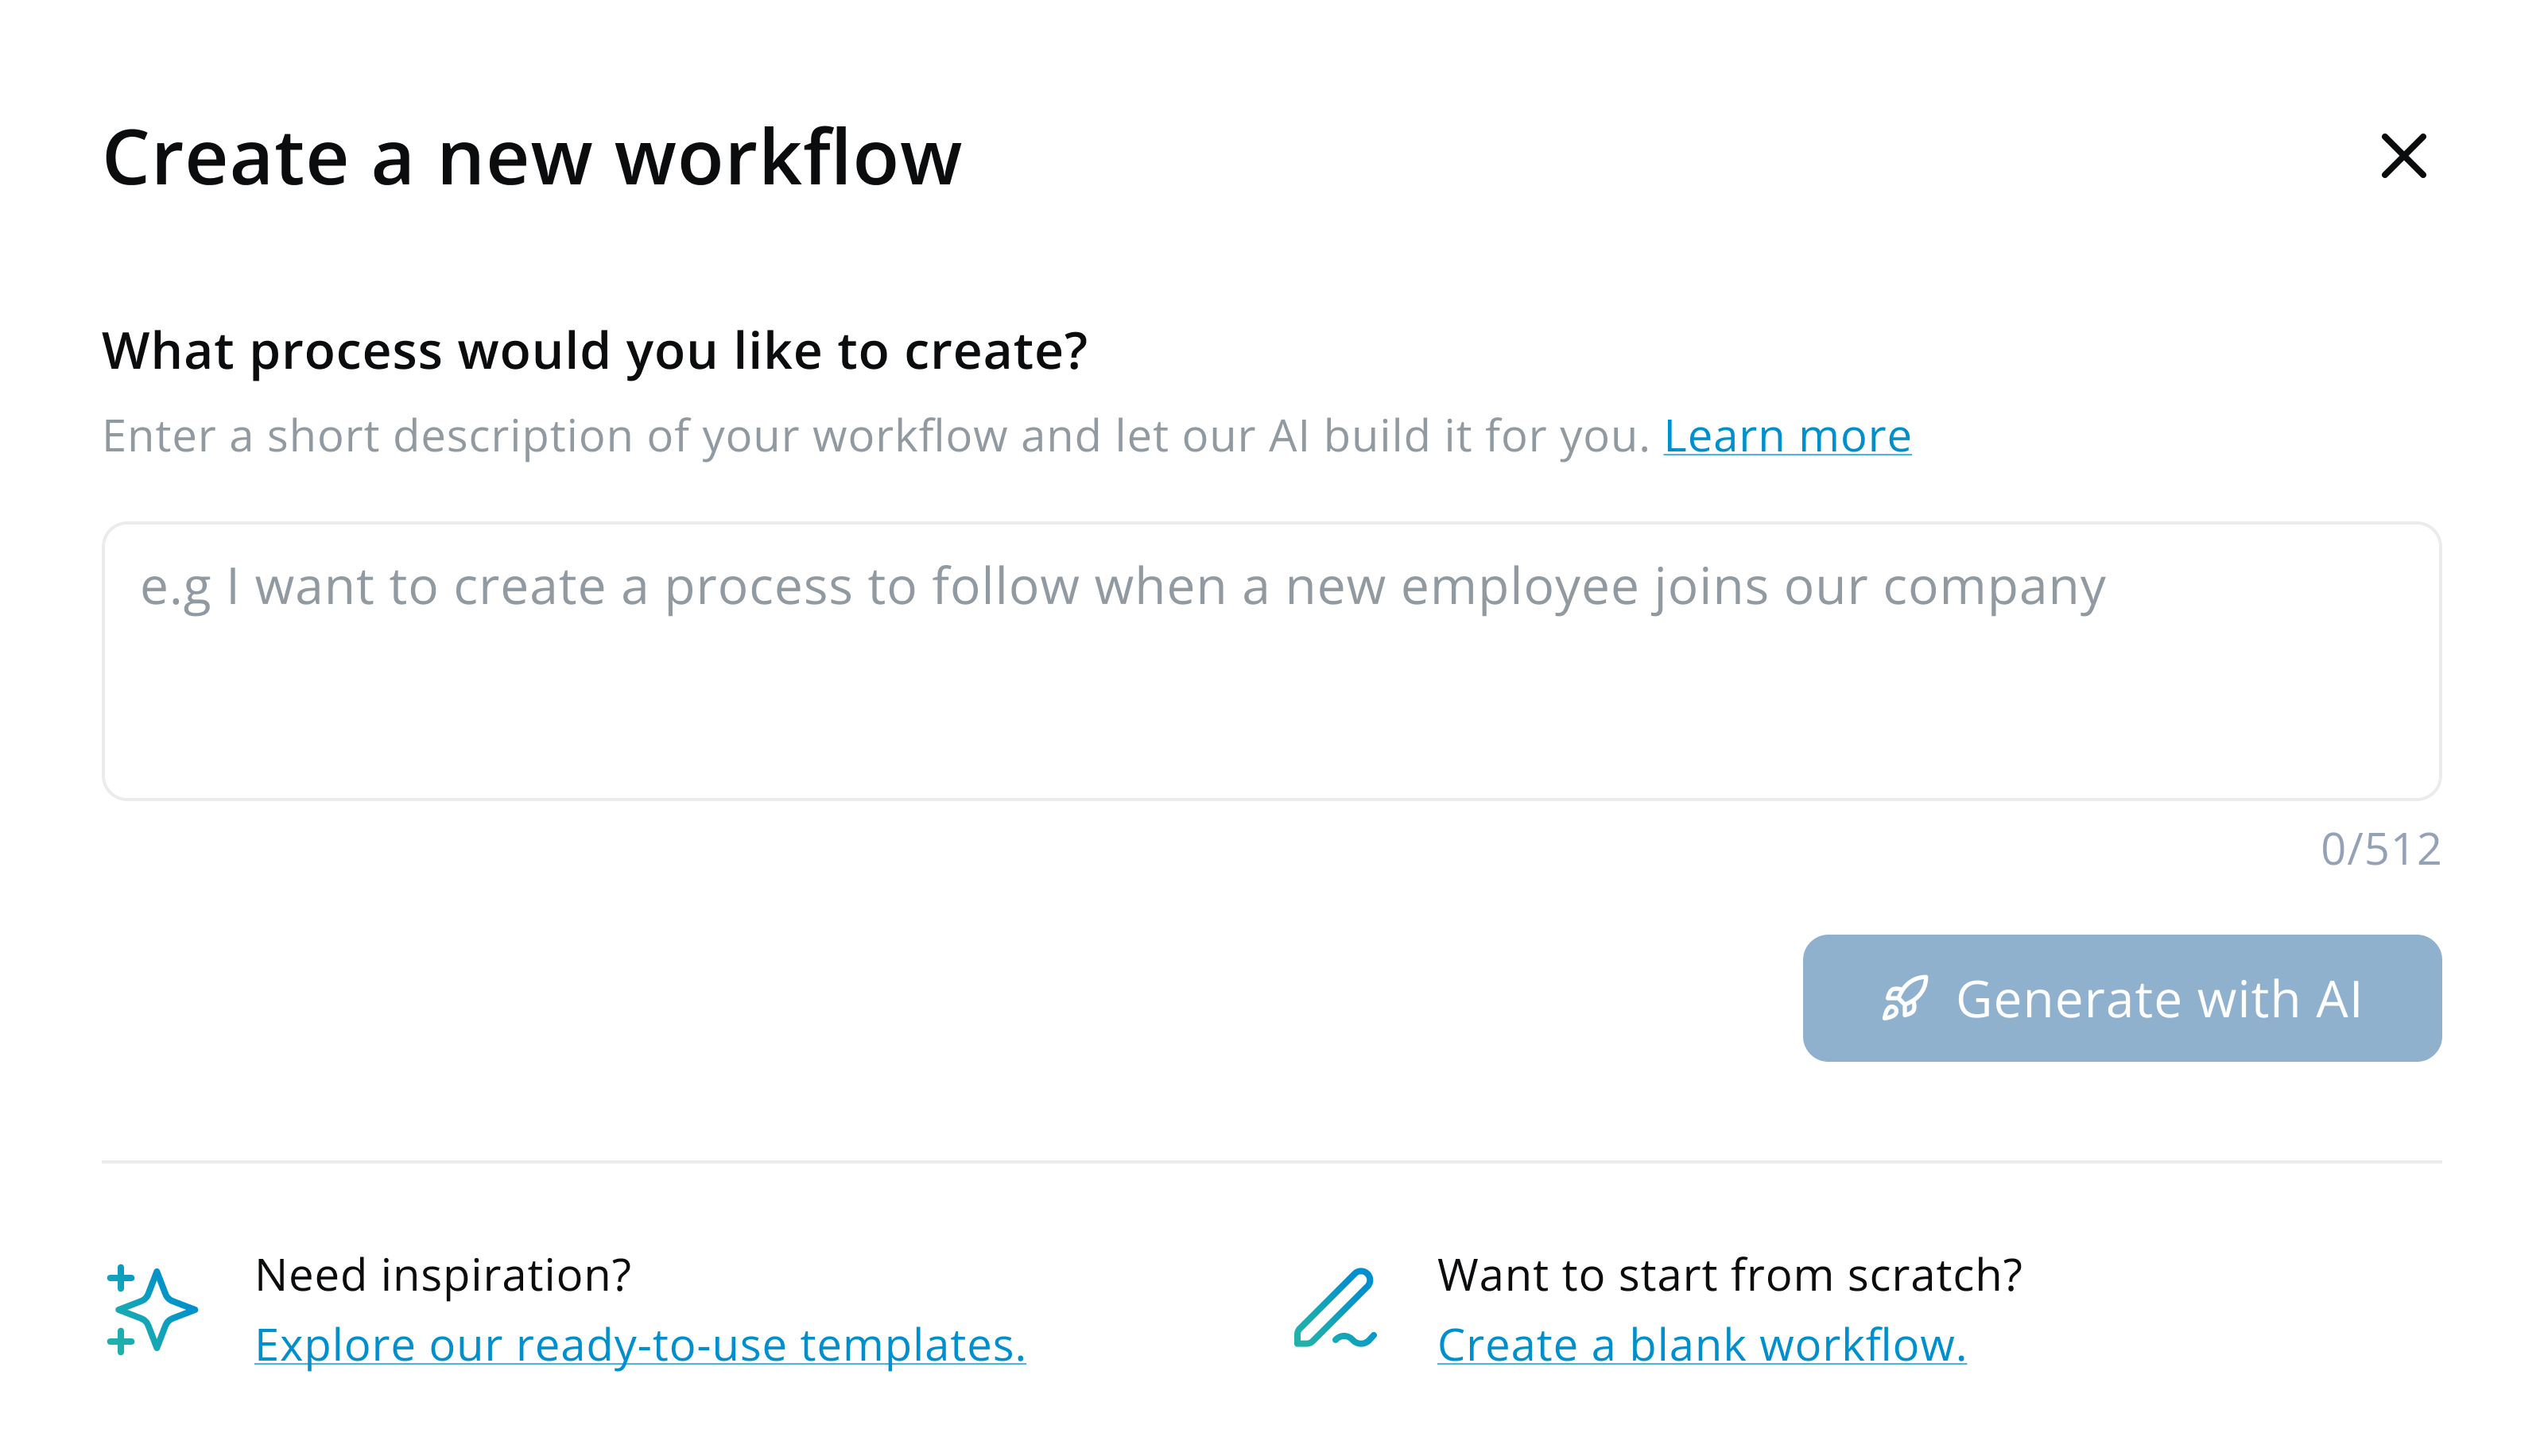Click the upper plus sign beside the star
This screenshot has width=2544, height=1456.
(120, 1277)
